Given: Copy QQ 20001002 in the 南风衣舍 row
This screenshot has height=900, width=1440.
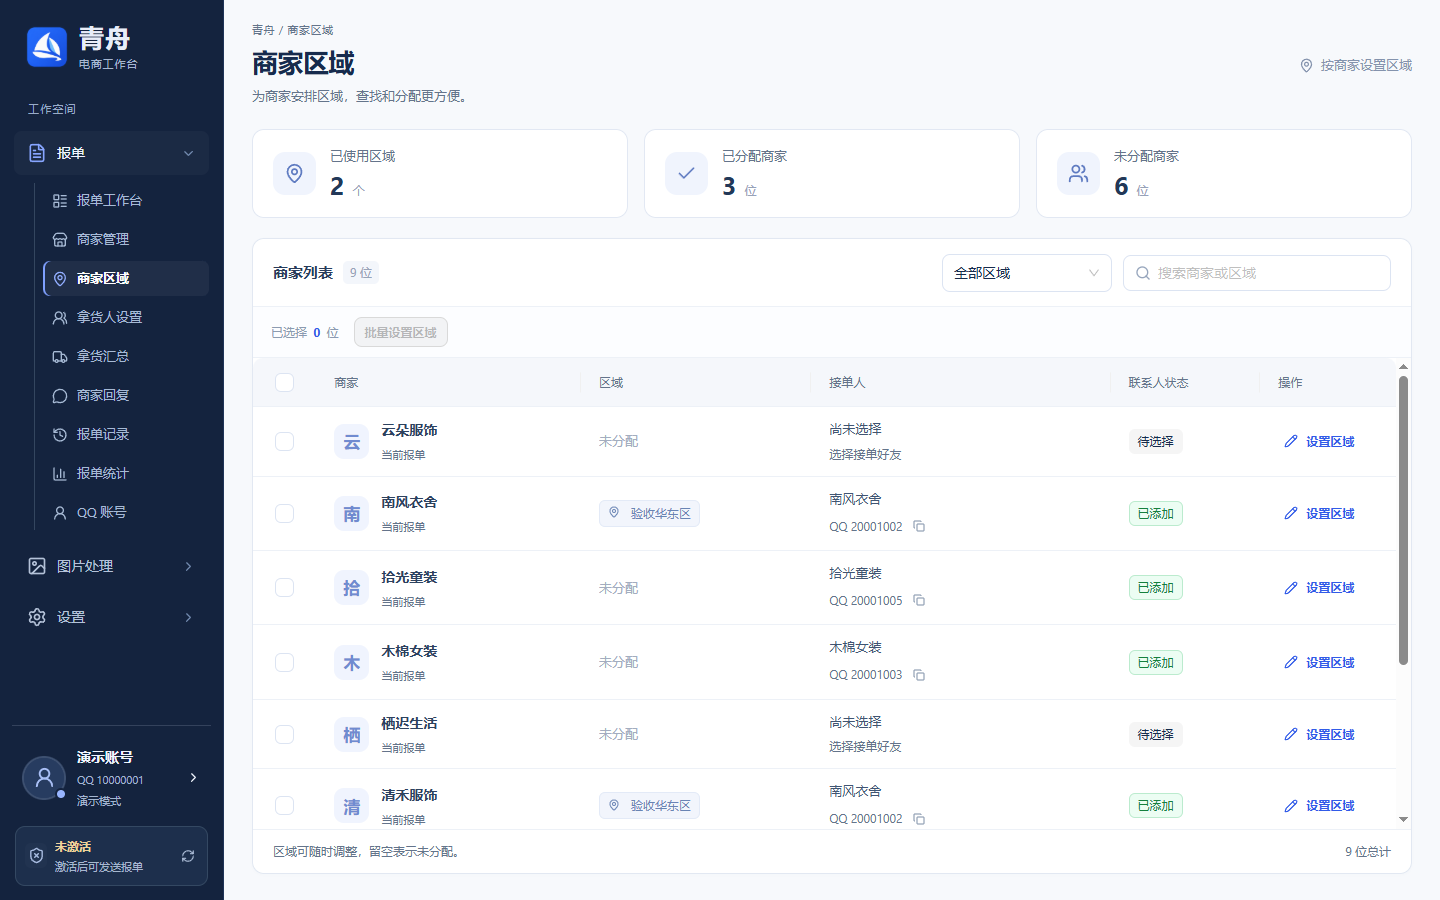Looking at the screenshot, I should click(x=919, y=527).
